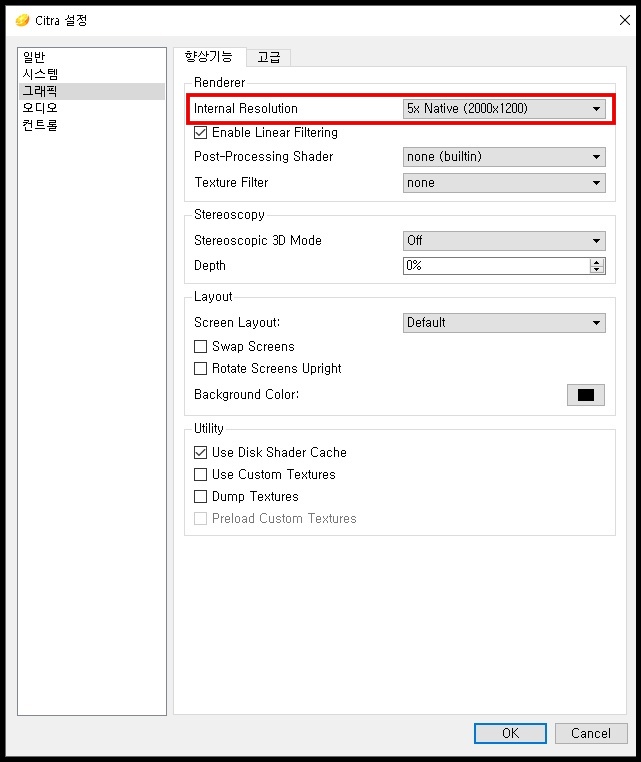This screenshot has width=641, height=762.
Task: Open the Texture Filter dropdown
Action: click(x=504, y=183)
